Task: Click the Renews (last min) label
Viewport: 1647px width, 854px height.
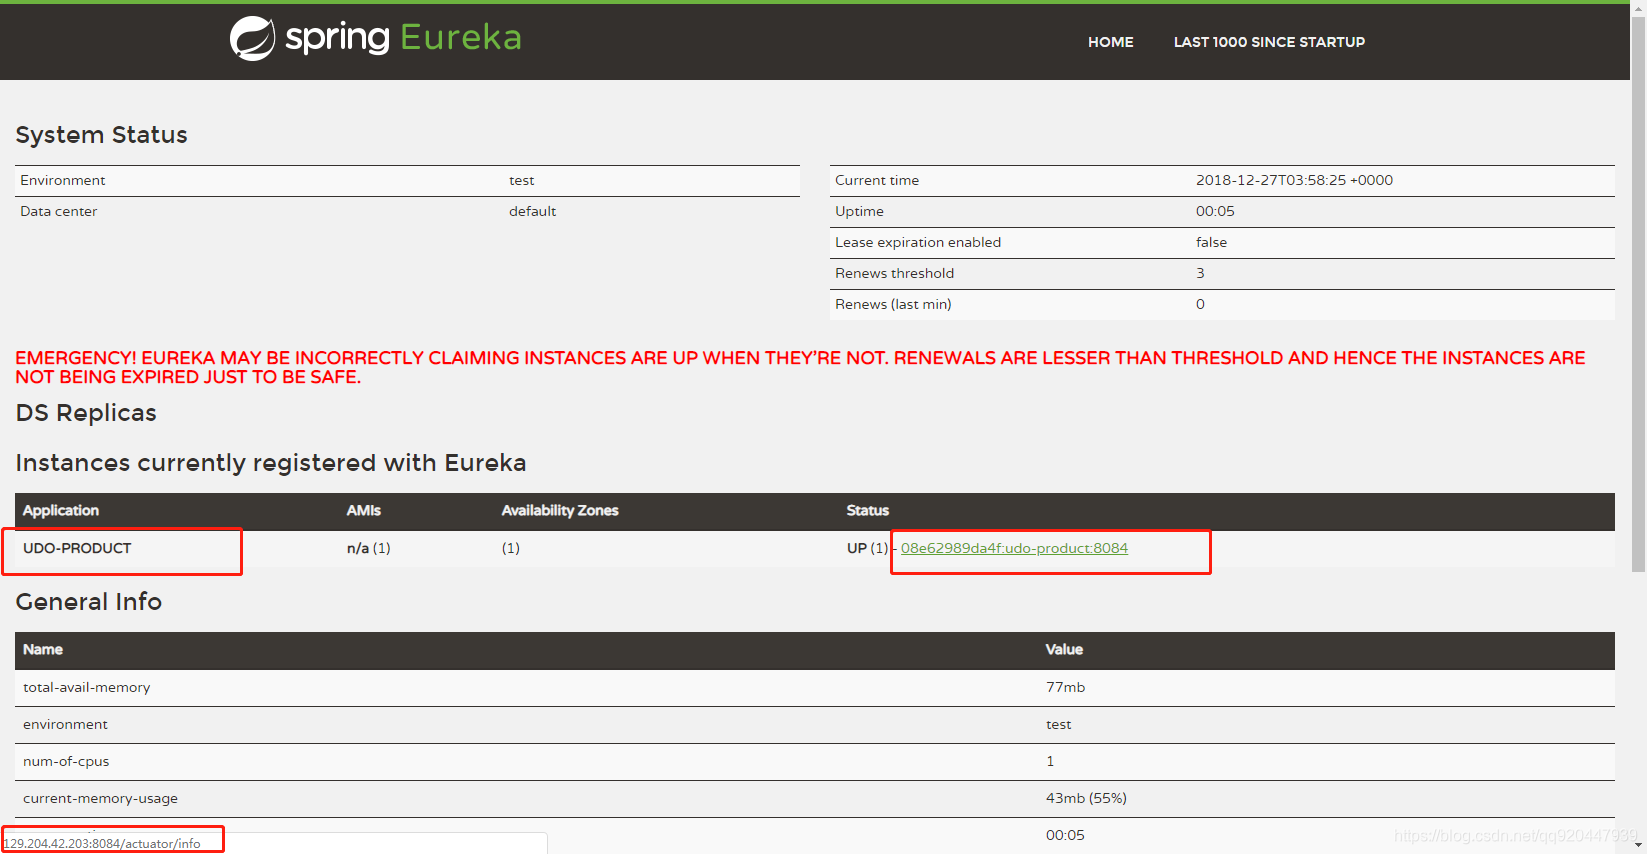Action: [893, 304]
